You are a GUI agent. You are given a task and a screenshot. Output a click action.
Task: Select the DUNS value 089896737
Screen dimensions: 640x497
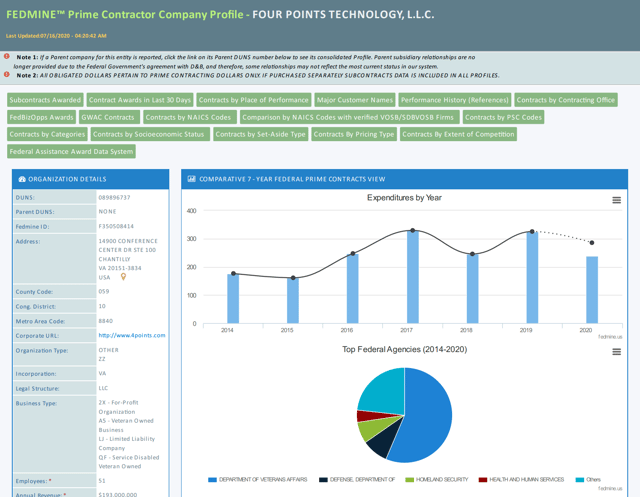point(114,197)
